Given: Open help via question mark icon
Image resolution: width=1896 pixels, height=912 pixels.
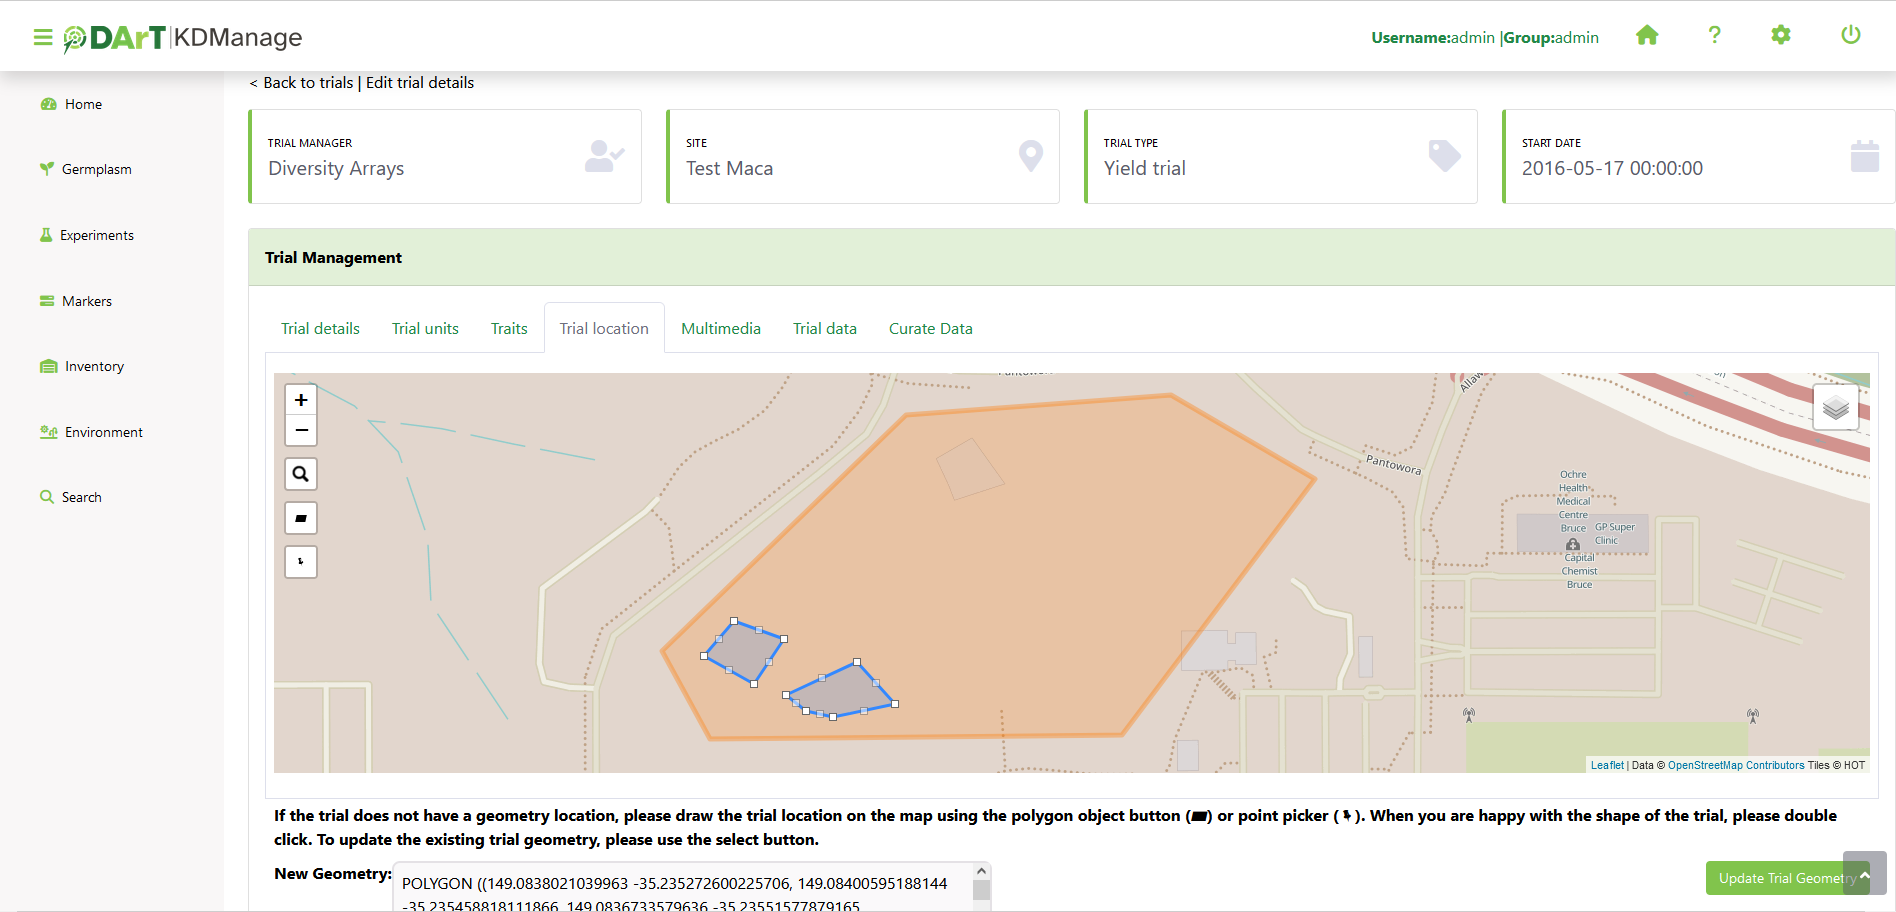Looking at the screenshot, I should [x=1714, y=36].
